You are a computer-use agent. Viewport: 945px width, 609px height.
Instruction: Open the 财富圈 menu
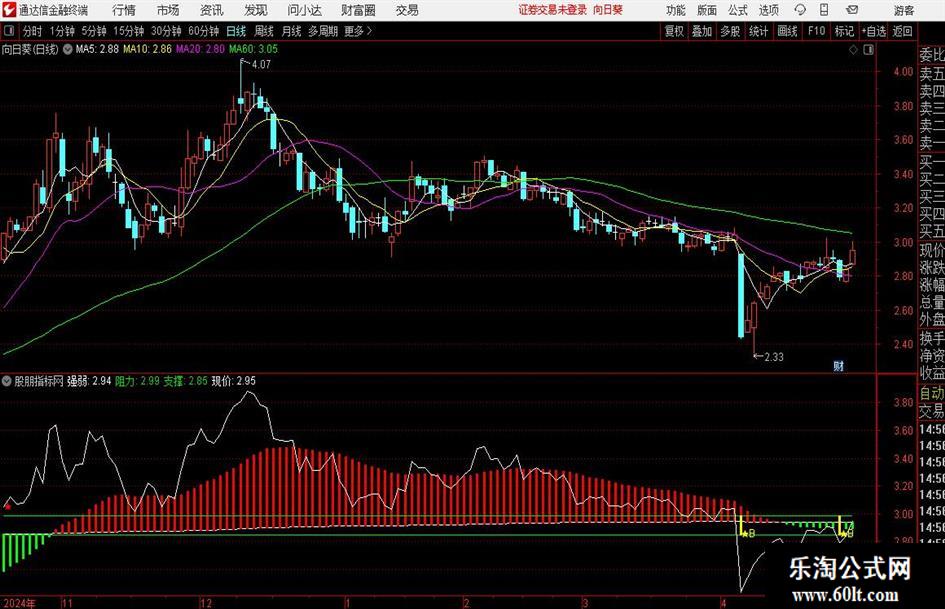[358, 10]
